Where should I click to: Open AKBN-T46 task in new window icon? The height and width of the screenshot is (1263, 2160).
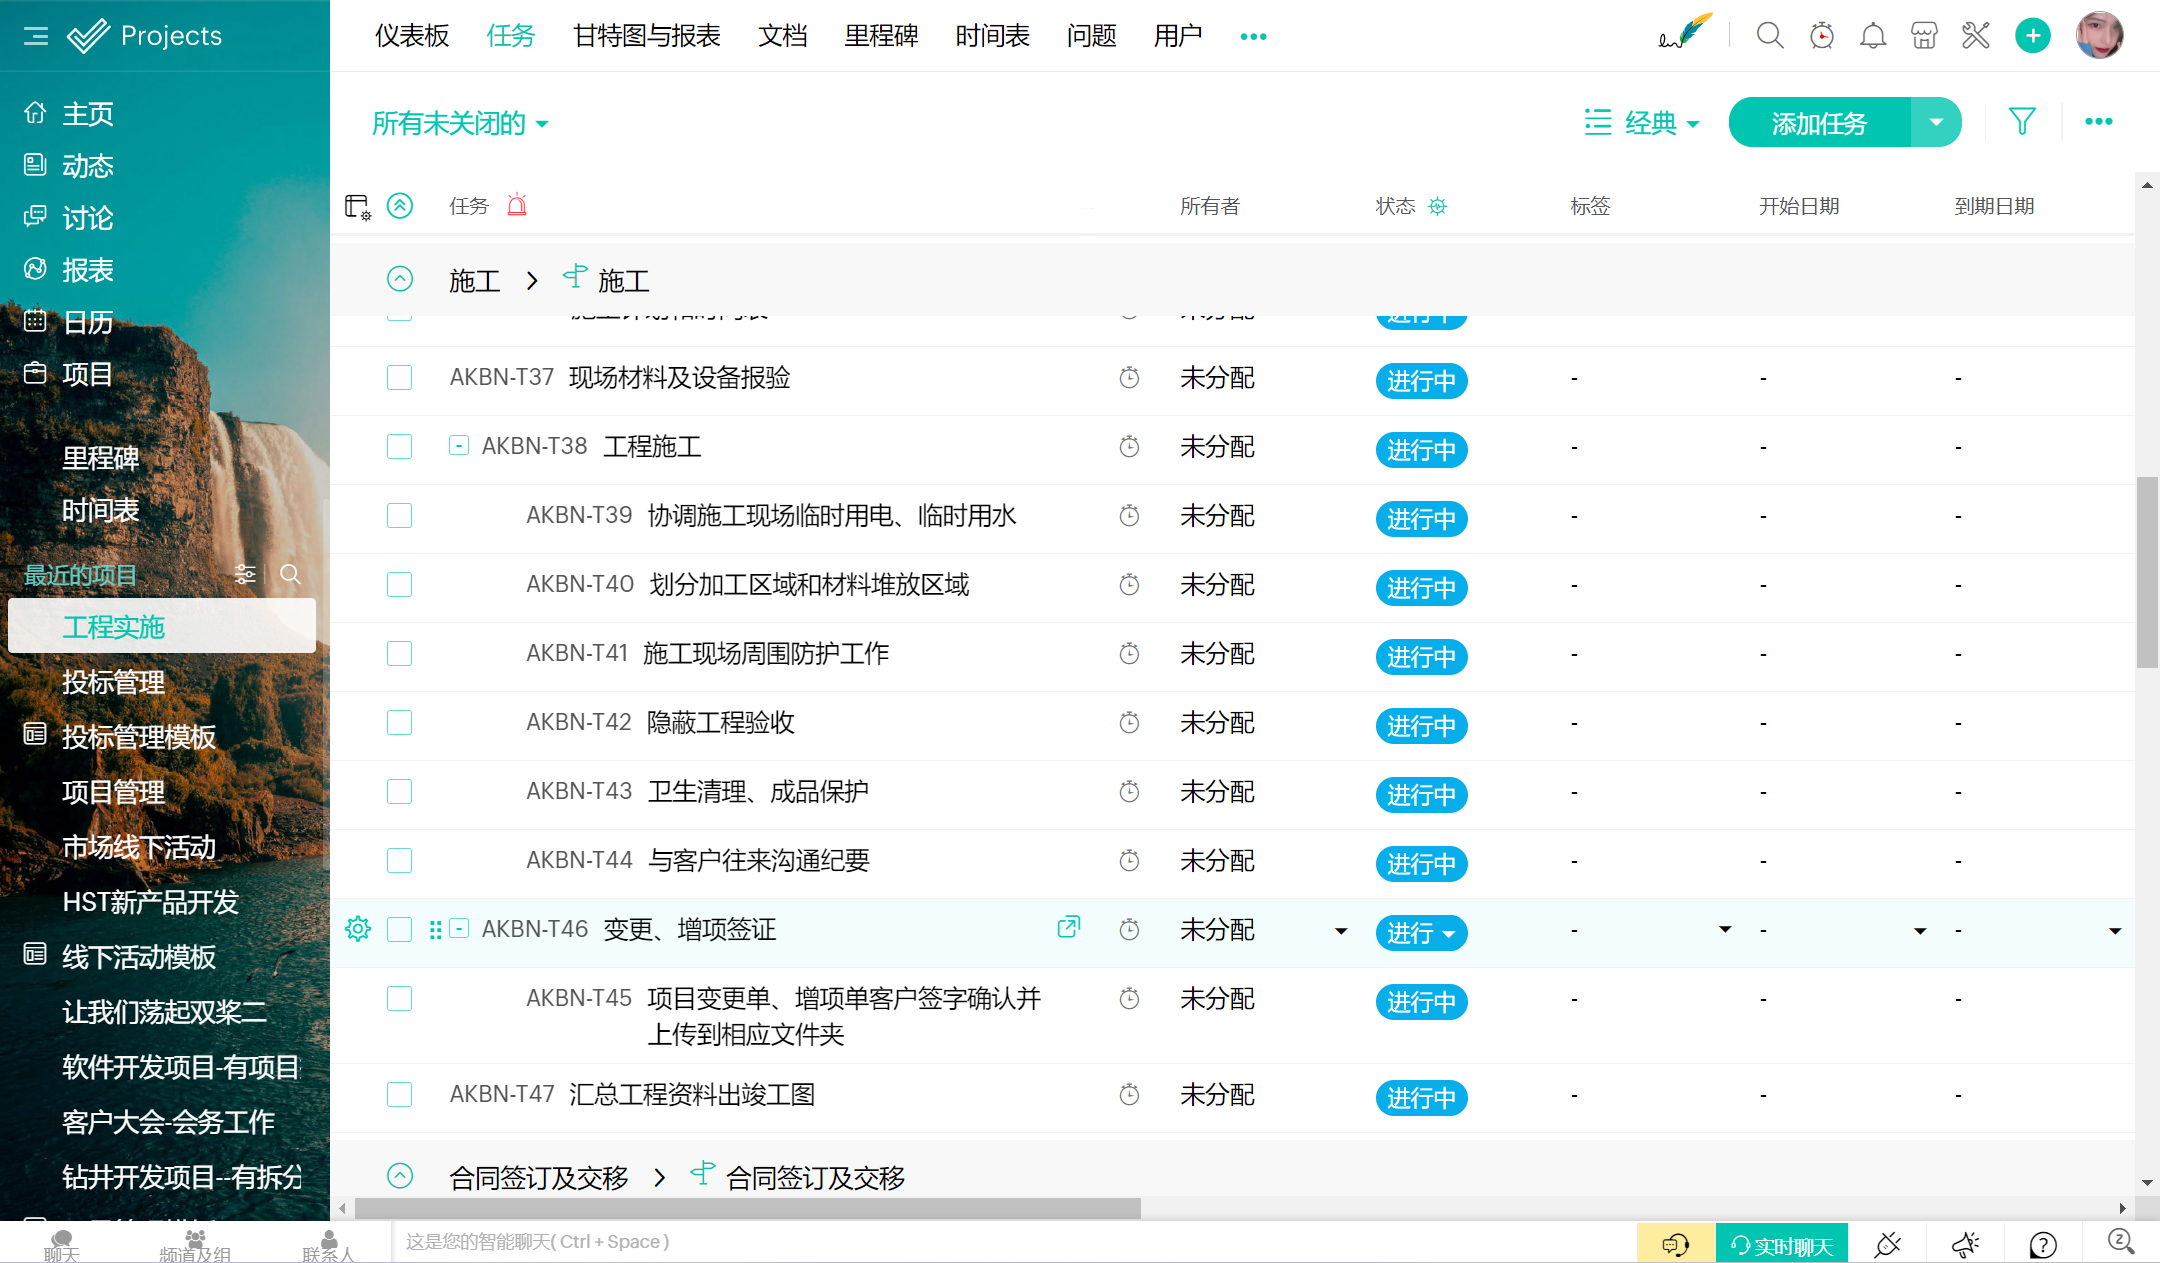tap(1068, 927)
